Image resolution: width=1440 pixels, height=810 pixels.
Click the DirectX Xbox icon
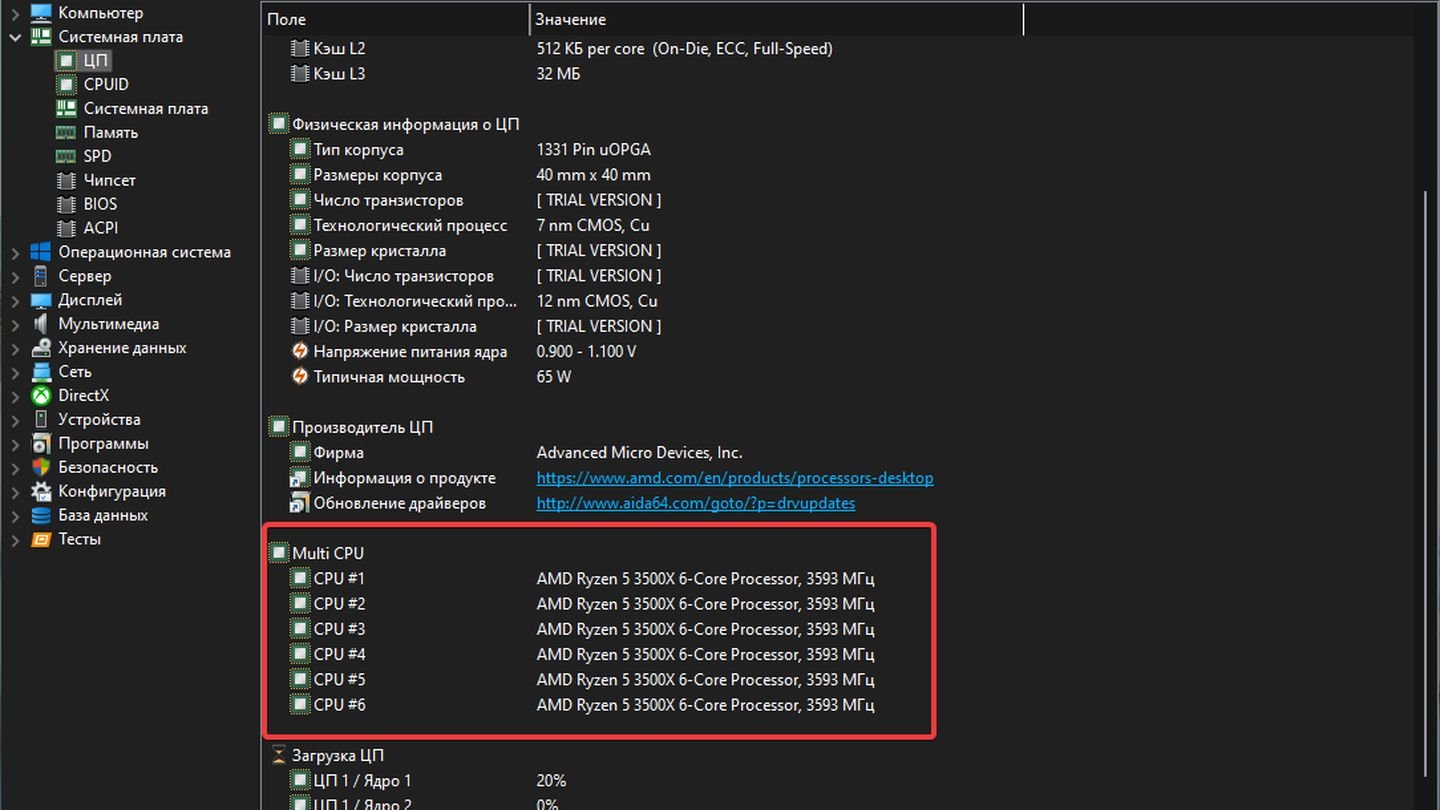point(41,396)
